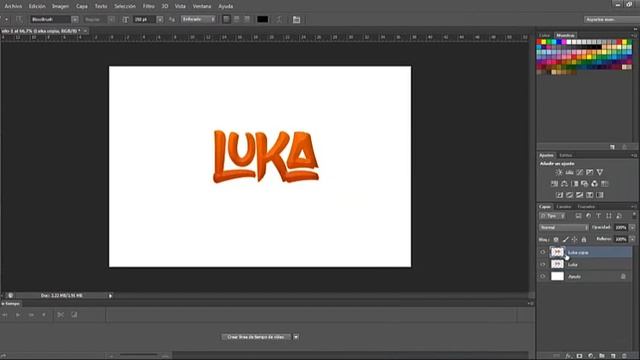This screenshot has width=640, height=360.
Task: Open the font size dropdown arrow
Action: point(160,19)
